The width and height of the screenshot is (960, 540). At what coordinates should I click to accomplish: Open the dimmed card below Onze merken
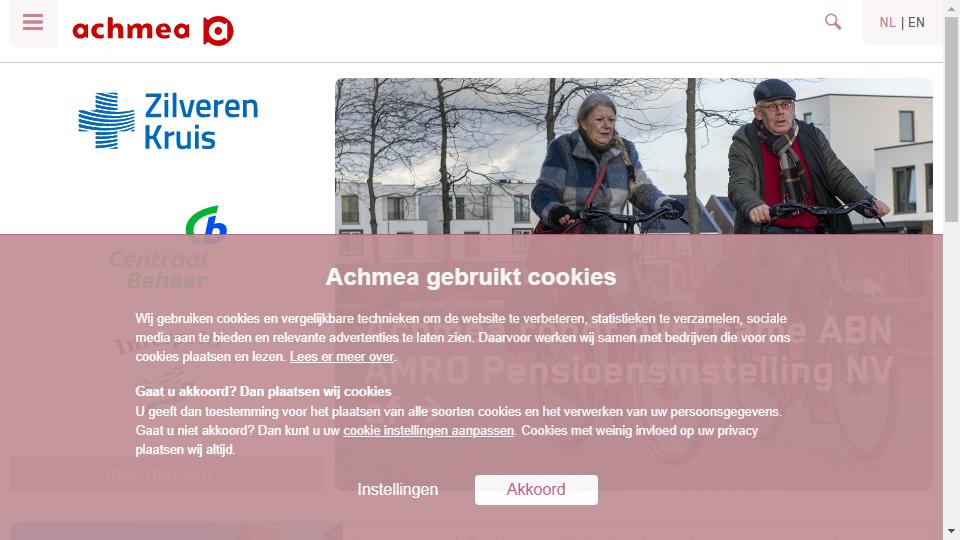click(176, 531)
